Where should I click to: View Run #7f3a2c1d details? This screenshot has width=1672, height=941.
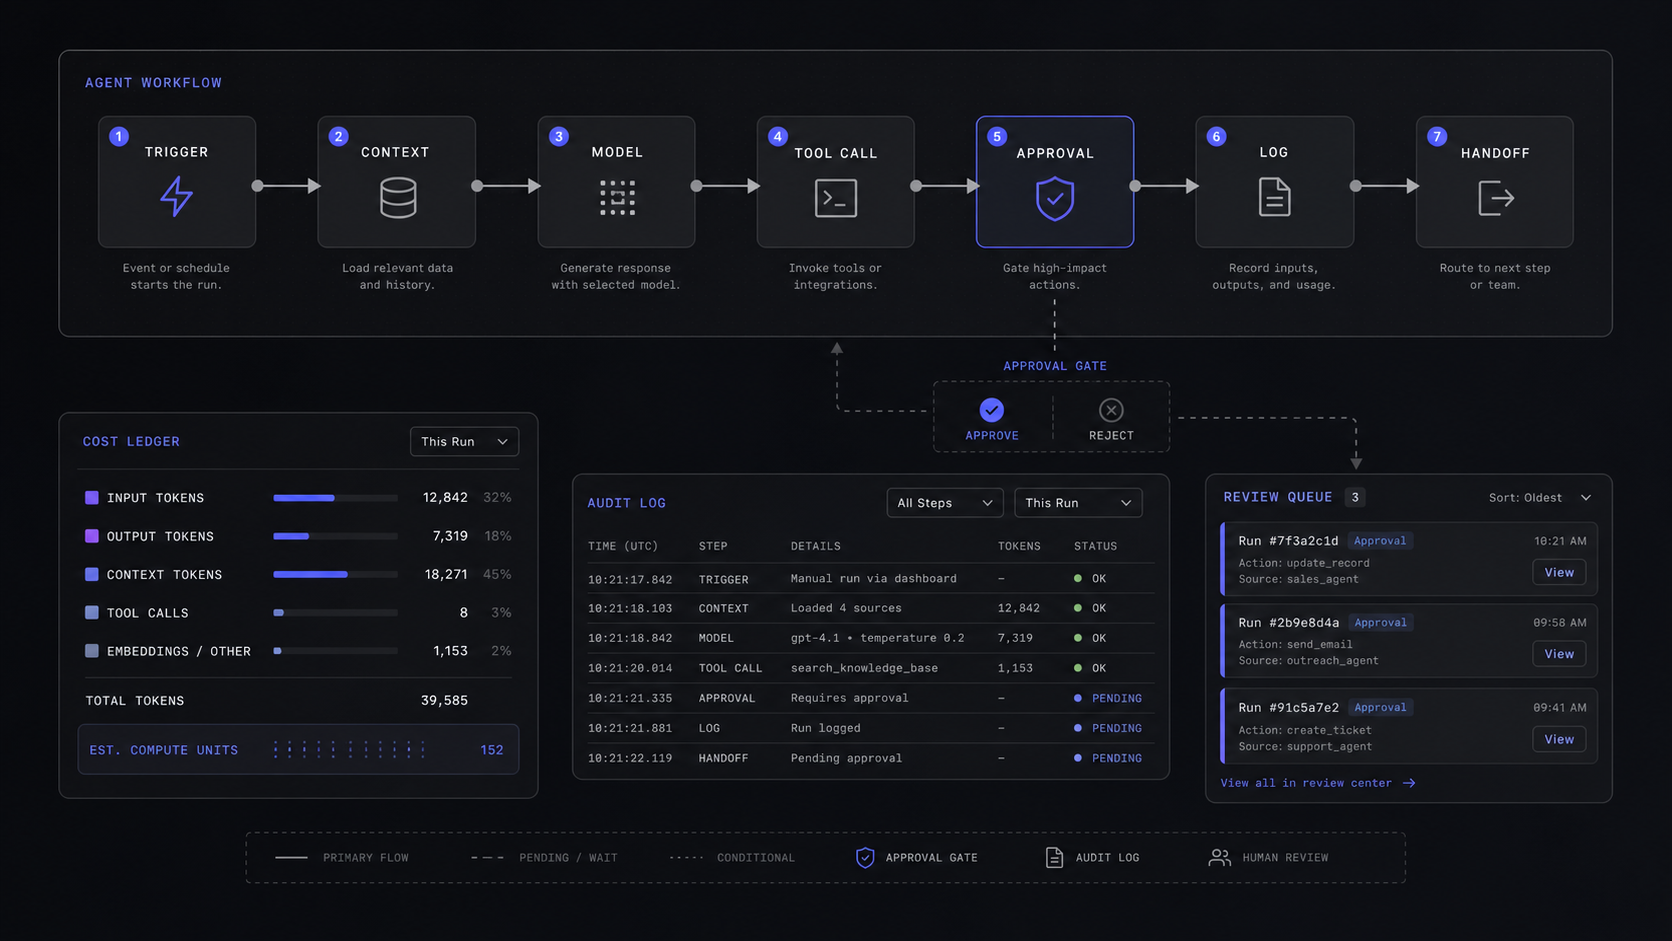pos(1559,572)
